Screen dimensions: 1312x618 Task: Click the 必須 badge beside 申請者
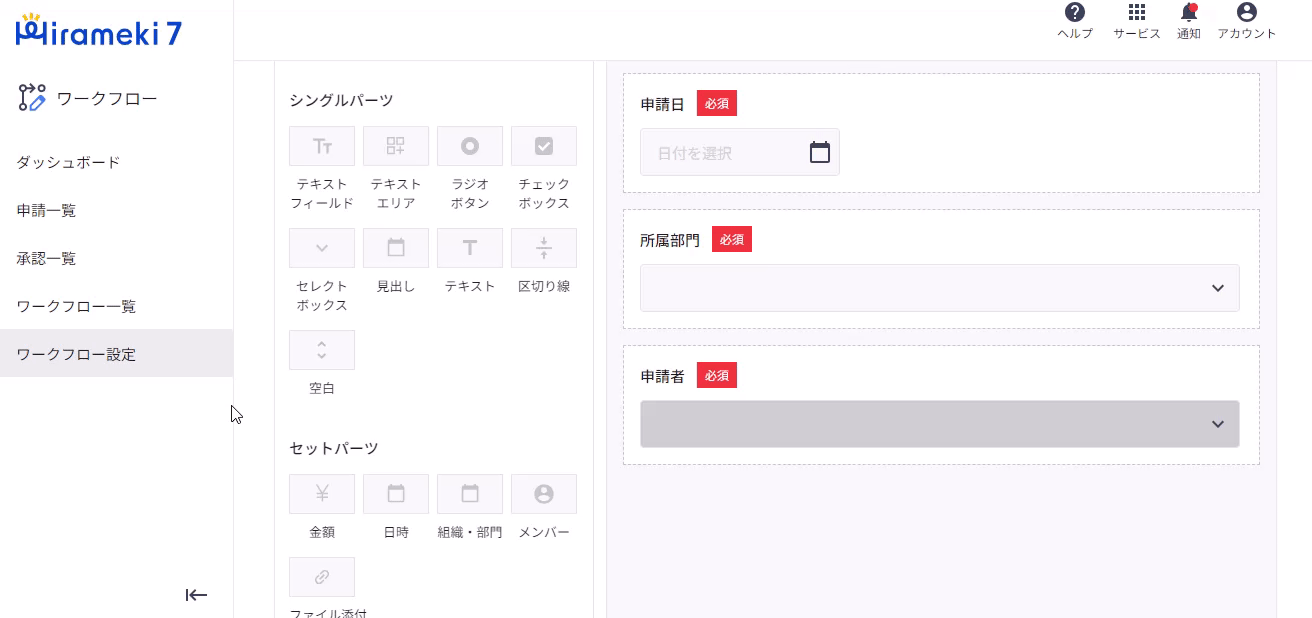pyautogui.click(x=717, y=375)
